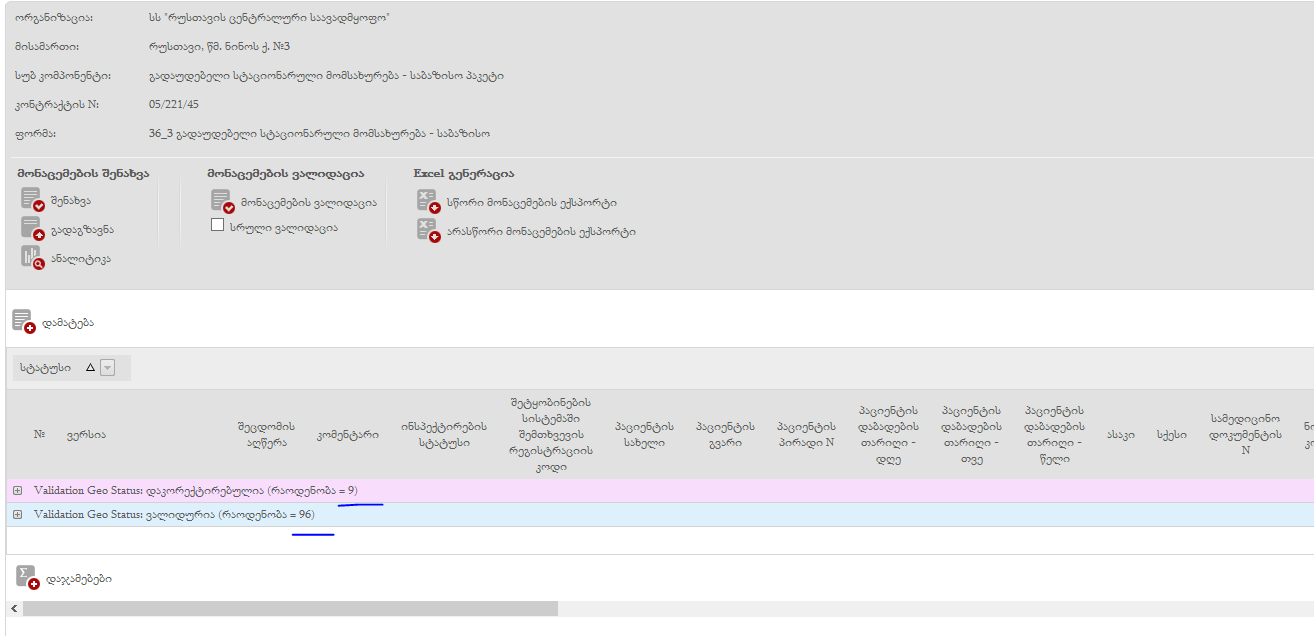Click the დაჯამებები (sigma) icon

point(28,577)
